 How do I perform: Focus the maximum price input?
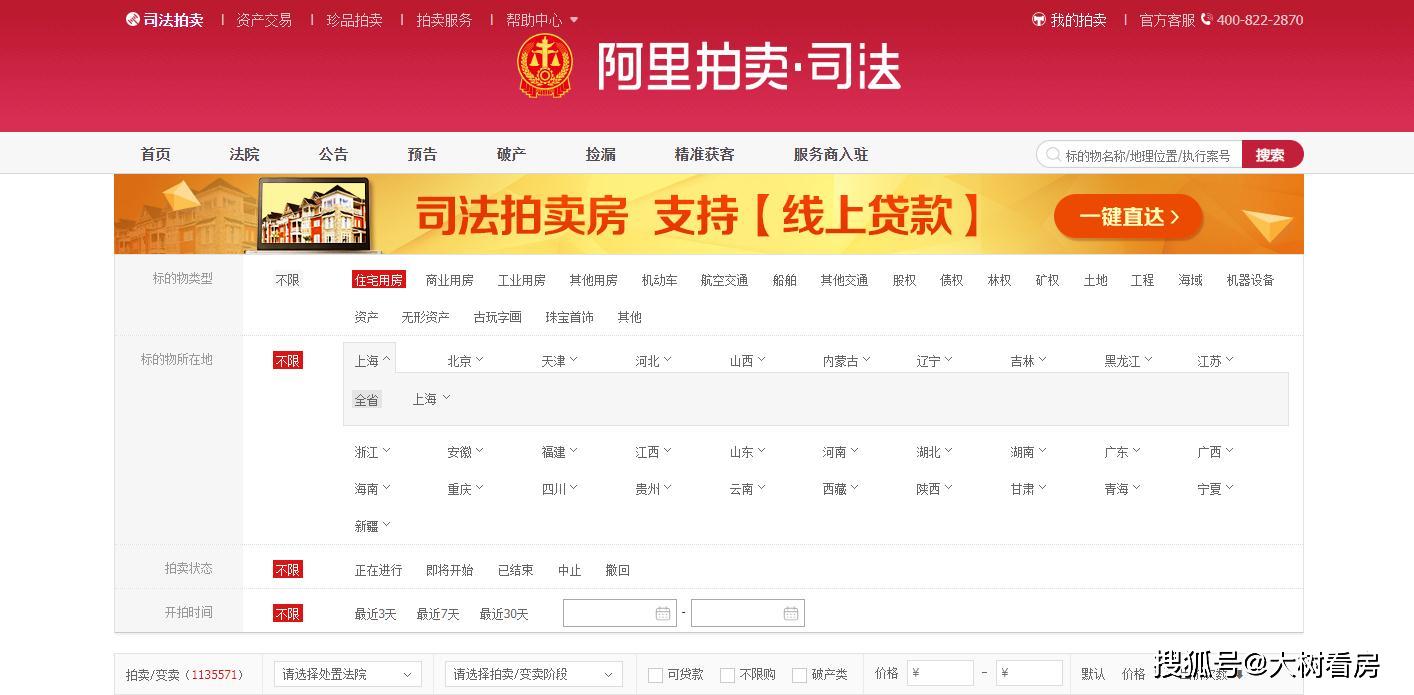point(1029,673)
